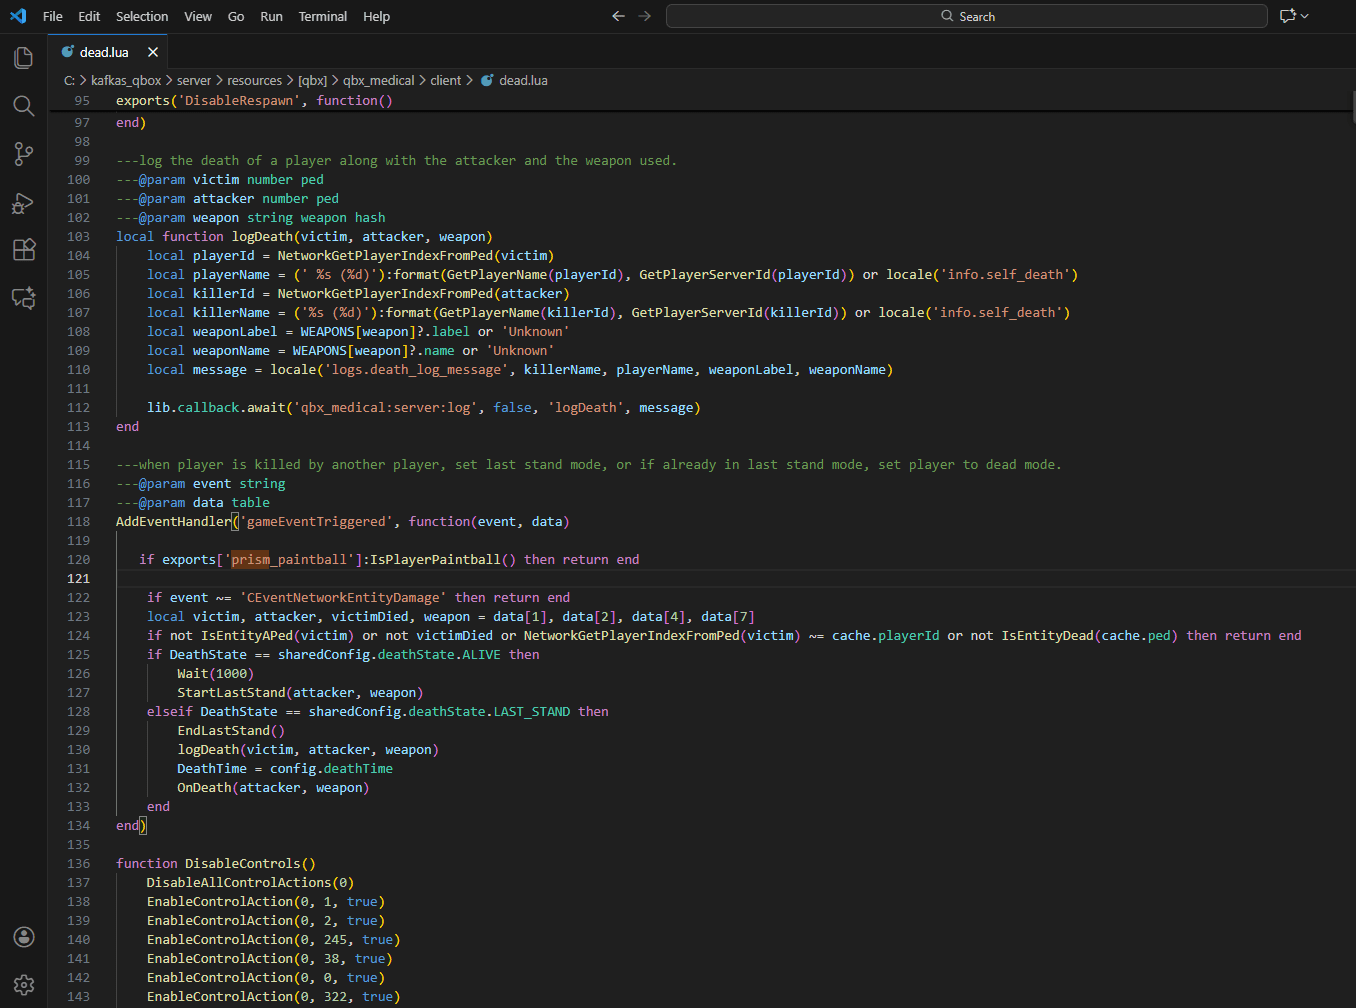Open the Selection menu
The image size is (1356, 1008).
142,17
